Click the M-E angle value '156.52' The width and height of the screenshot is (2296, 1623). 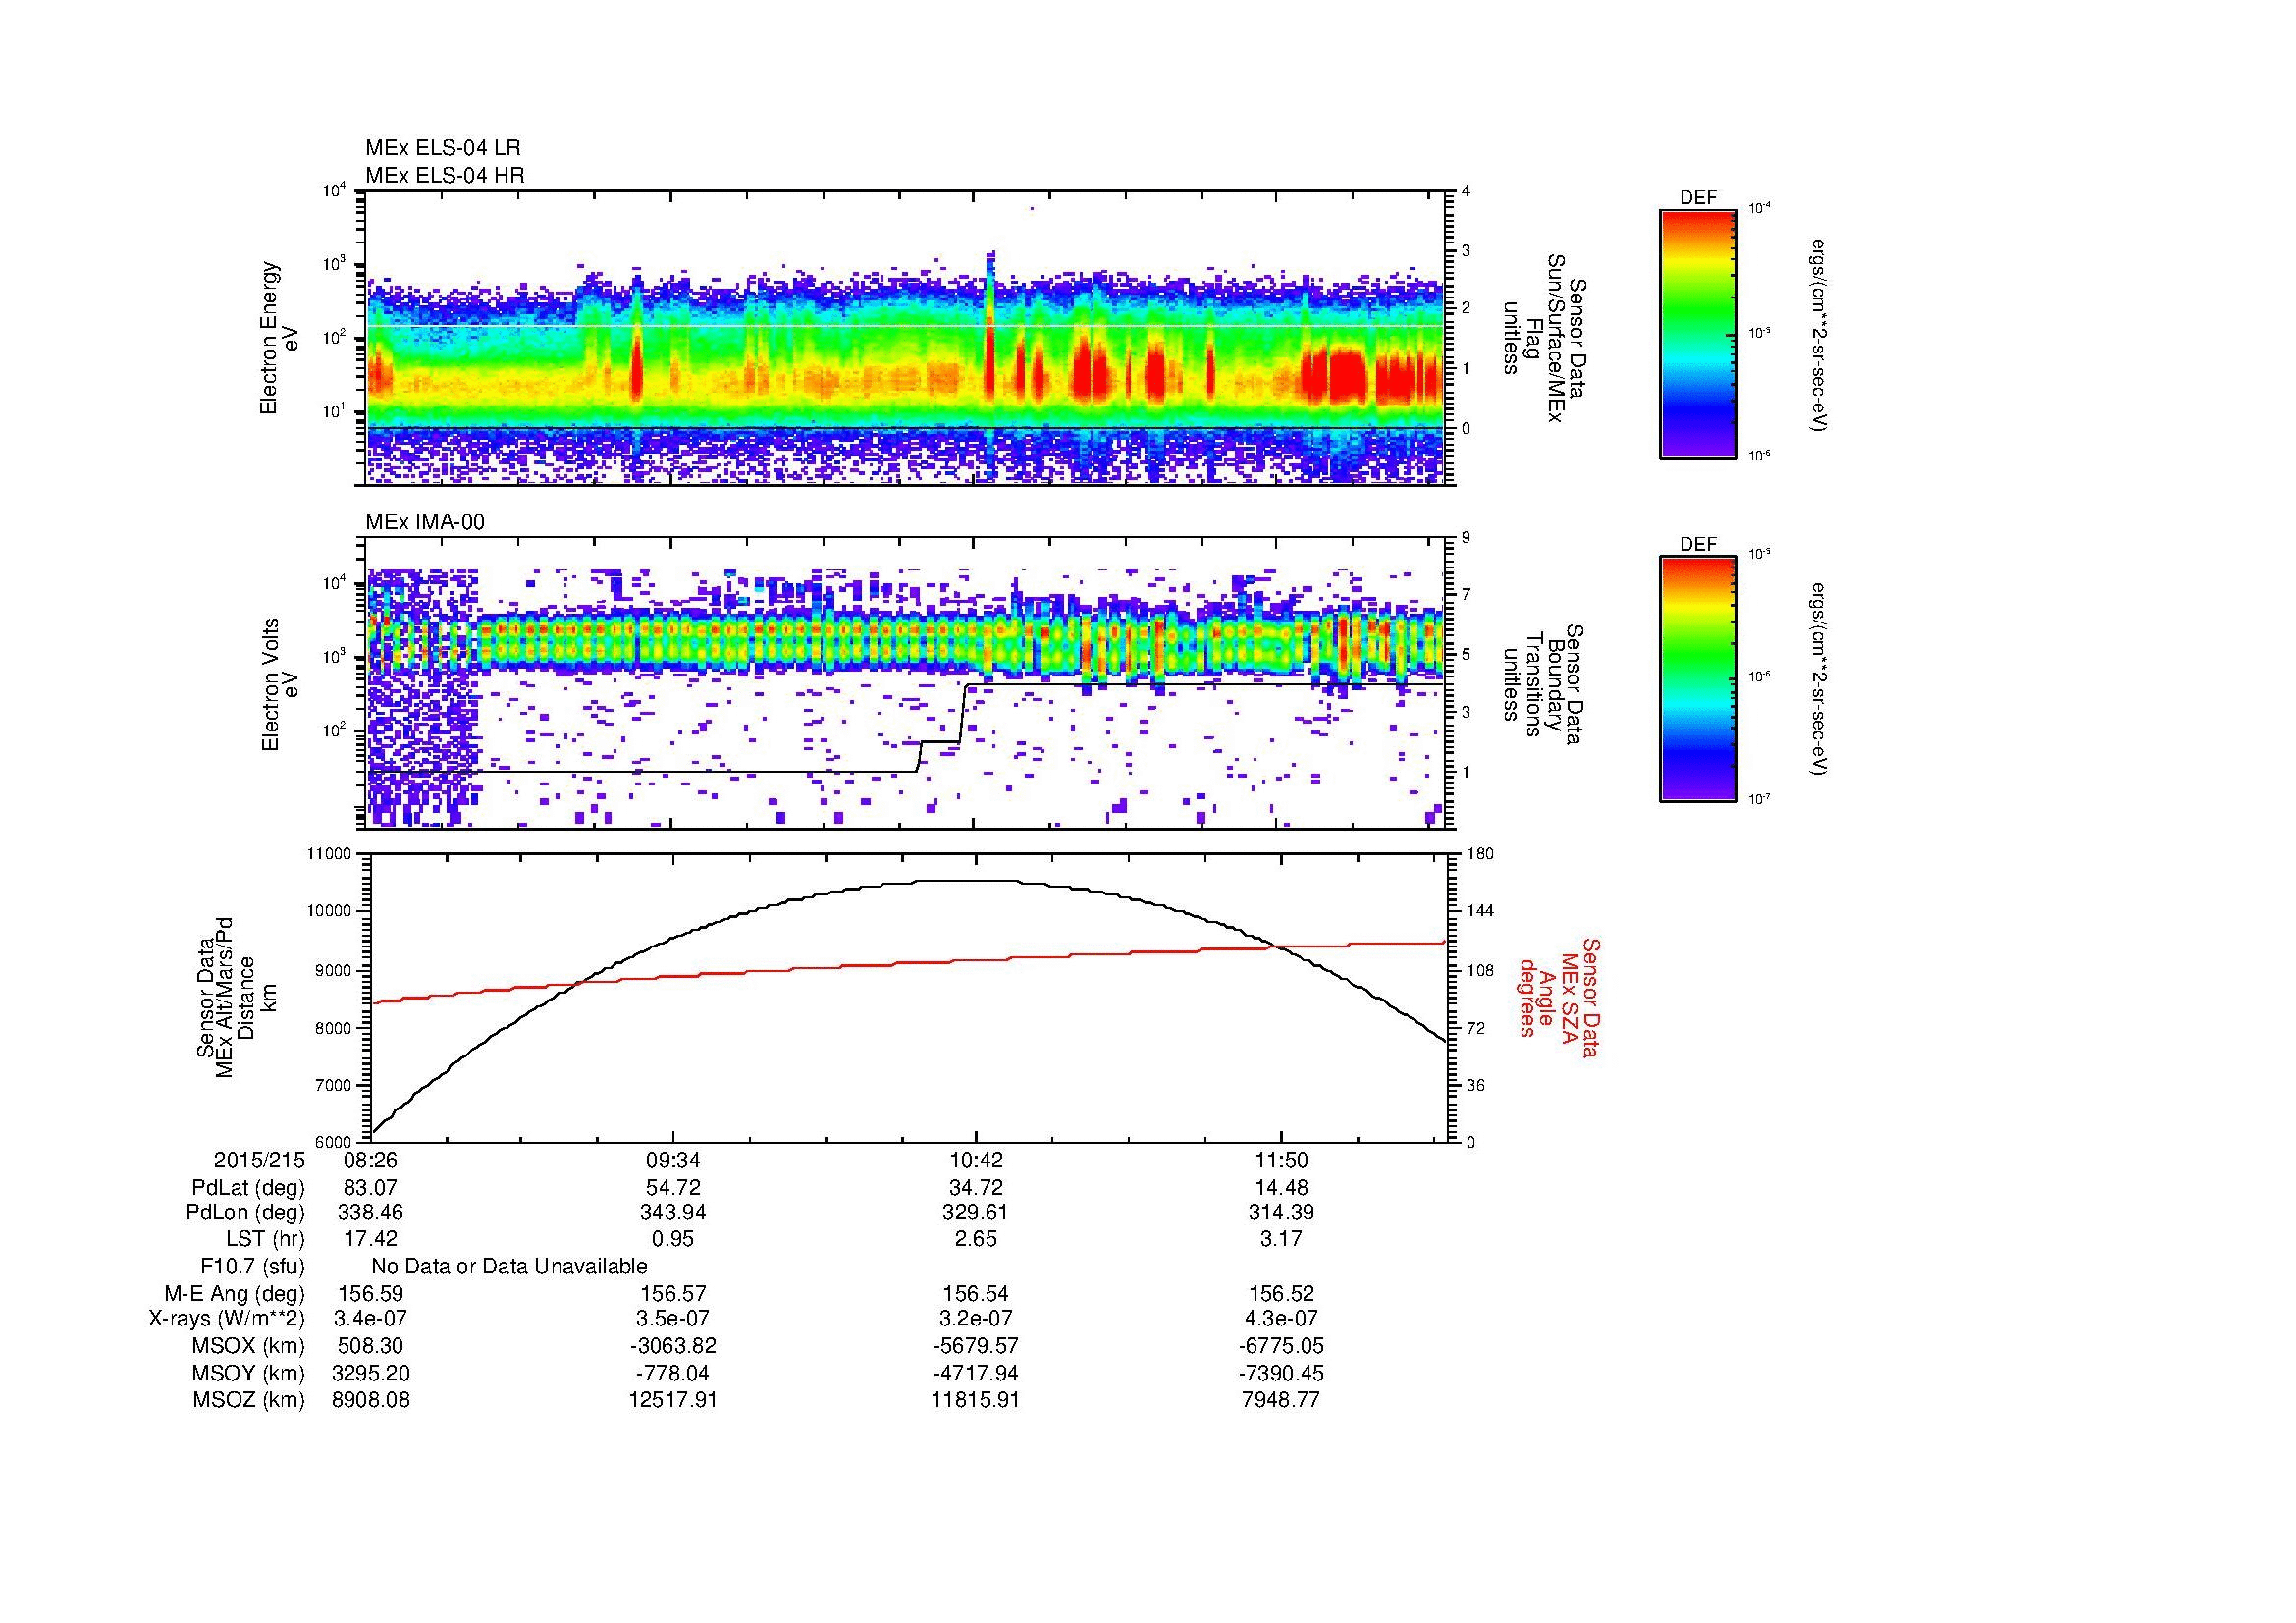(1281, 1293)
